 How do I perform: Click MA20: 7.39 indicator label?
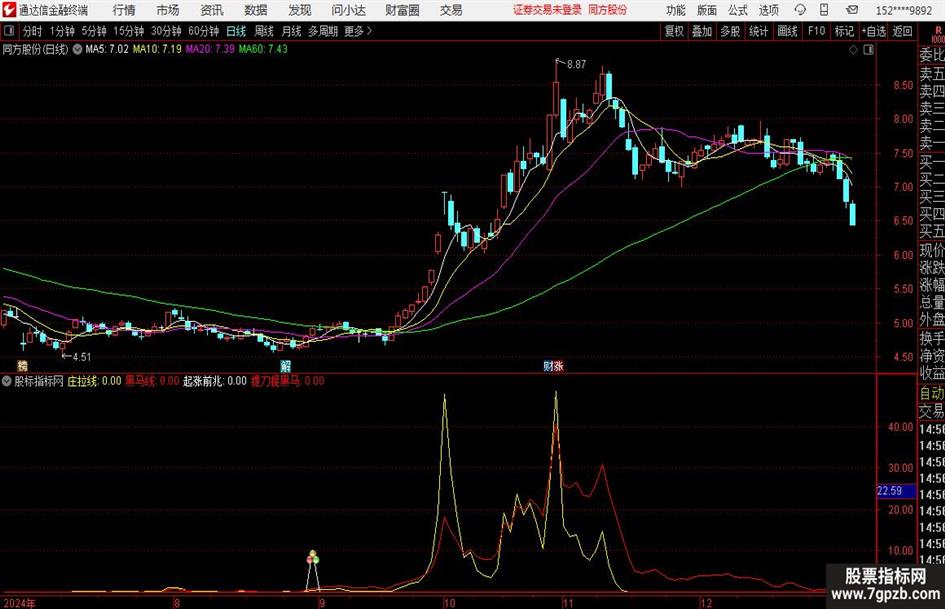(x=210, y=49)
